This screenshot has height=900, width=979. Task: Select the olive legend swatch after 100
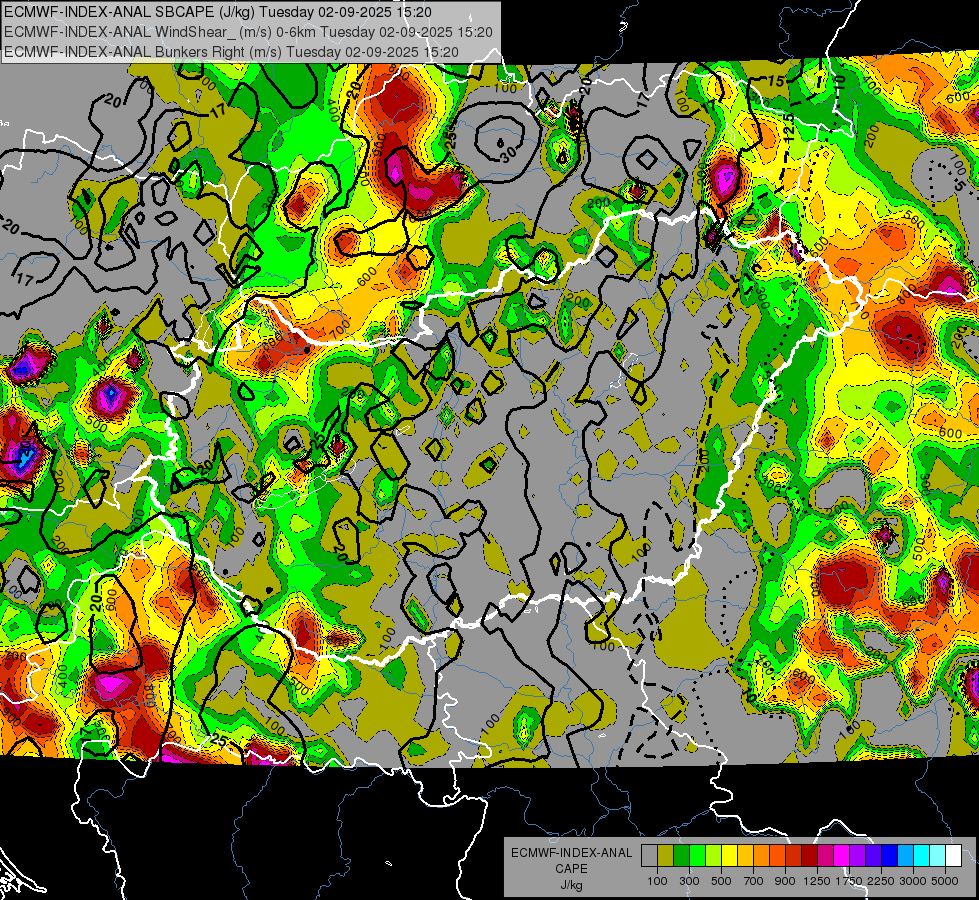point(666,856)
